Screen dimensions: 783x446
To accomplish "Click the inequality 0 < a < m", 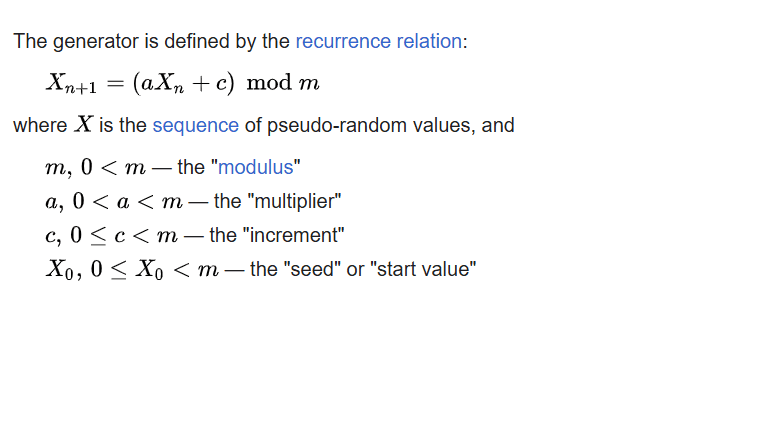I will coord(128,201).
